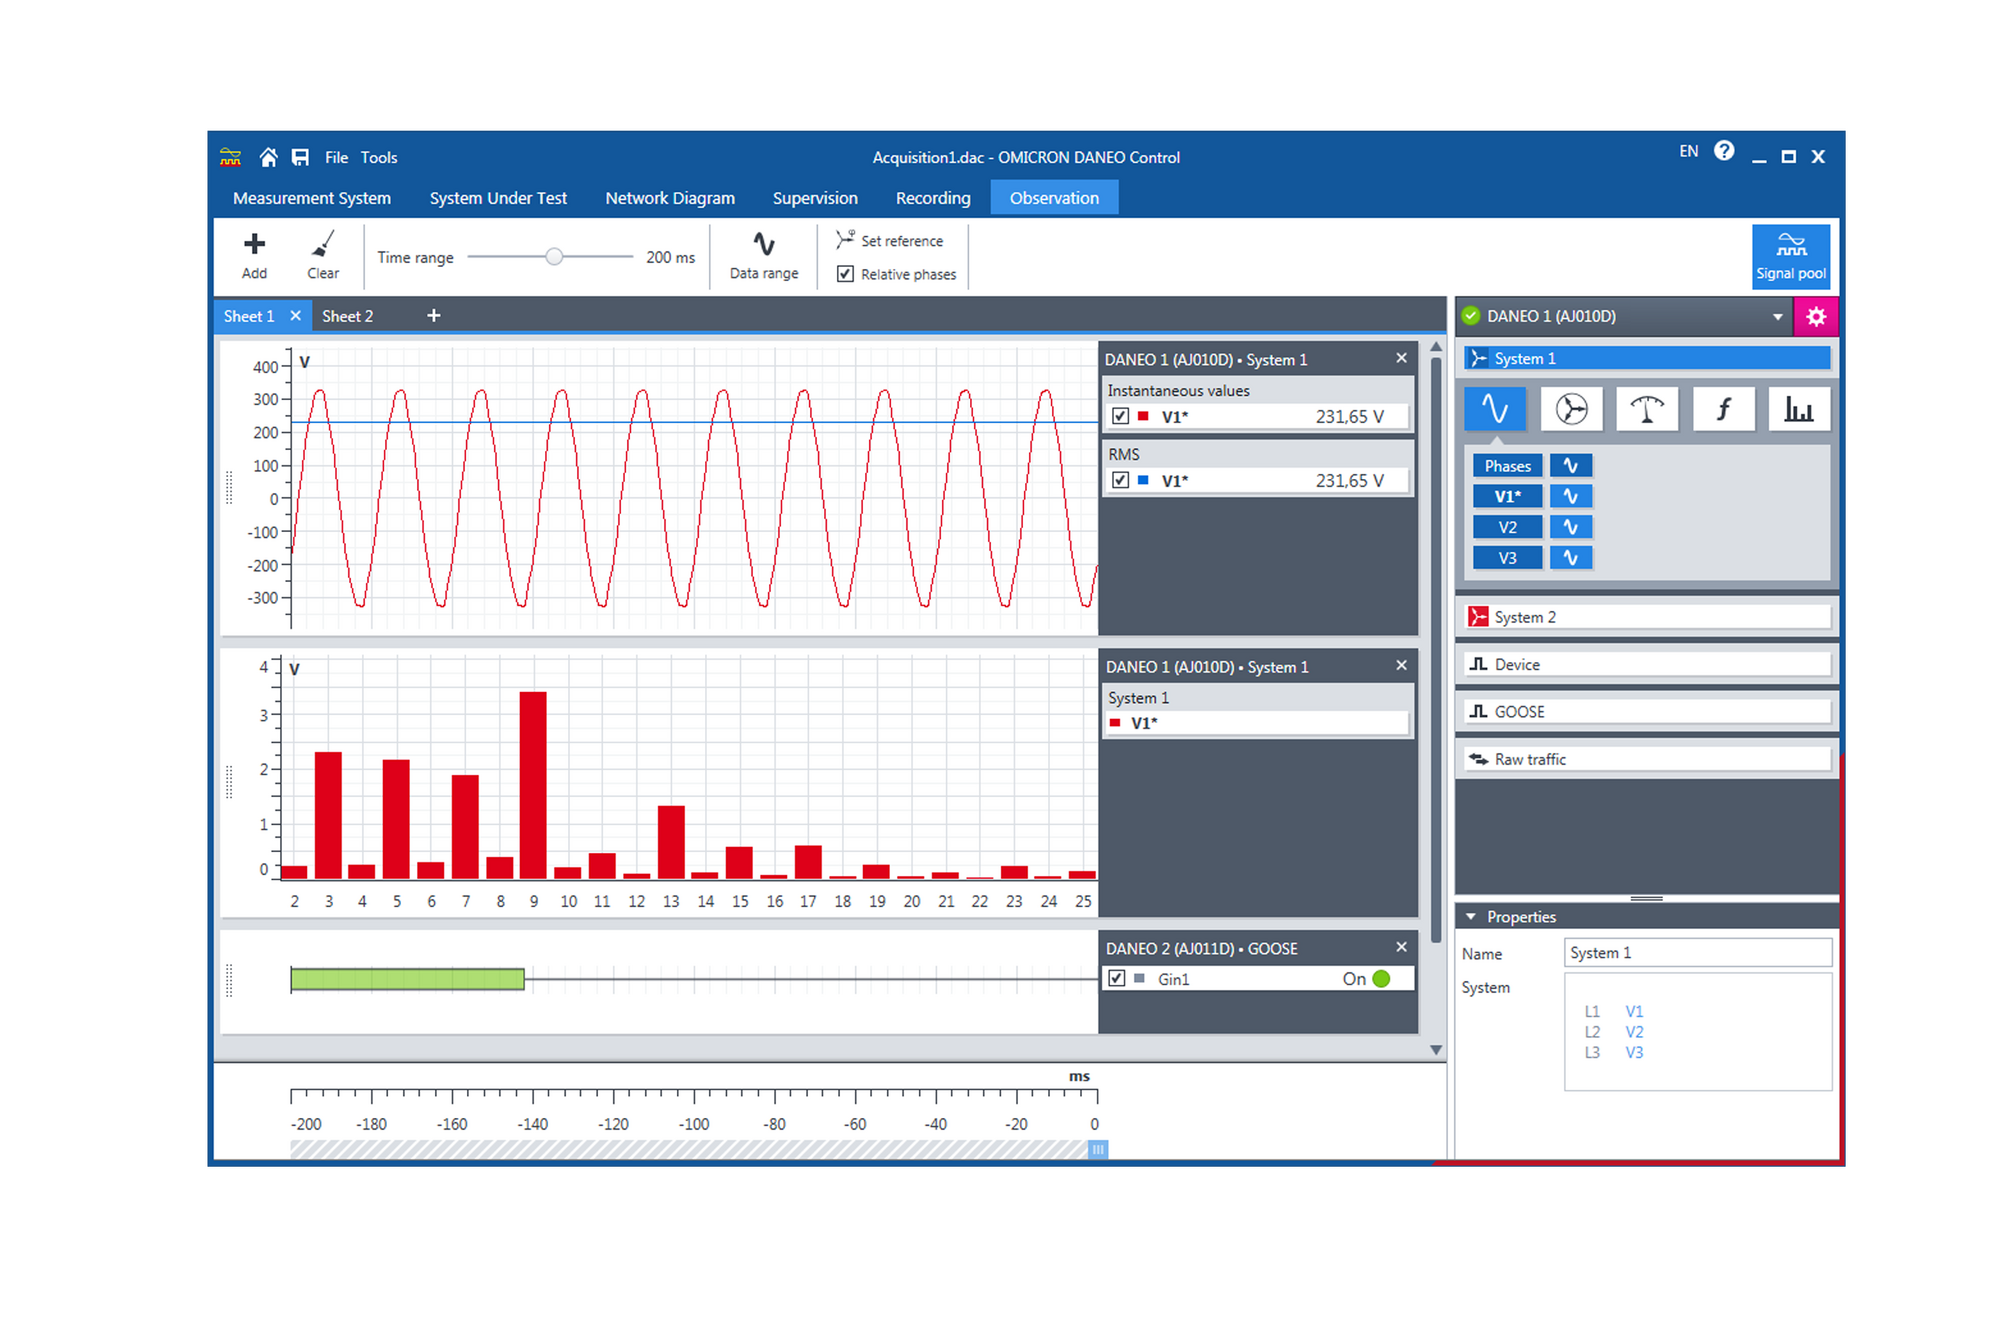Switch to Sheet 2 tab
The width and height of the screenshot is (2000, 1338).
(x=348, y=316)
